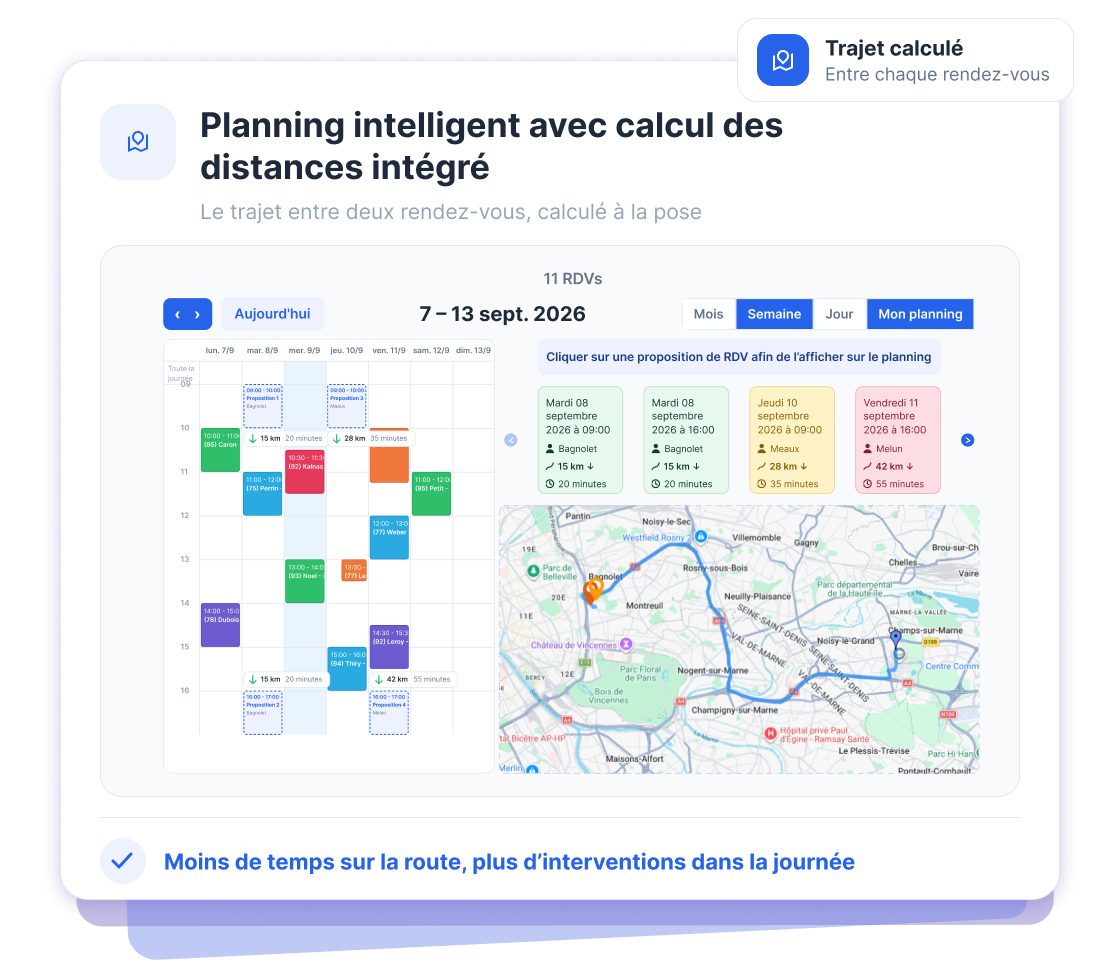Open Proposition 2 slot on Tuesday afternoon

tap(263, 712)
